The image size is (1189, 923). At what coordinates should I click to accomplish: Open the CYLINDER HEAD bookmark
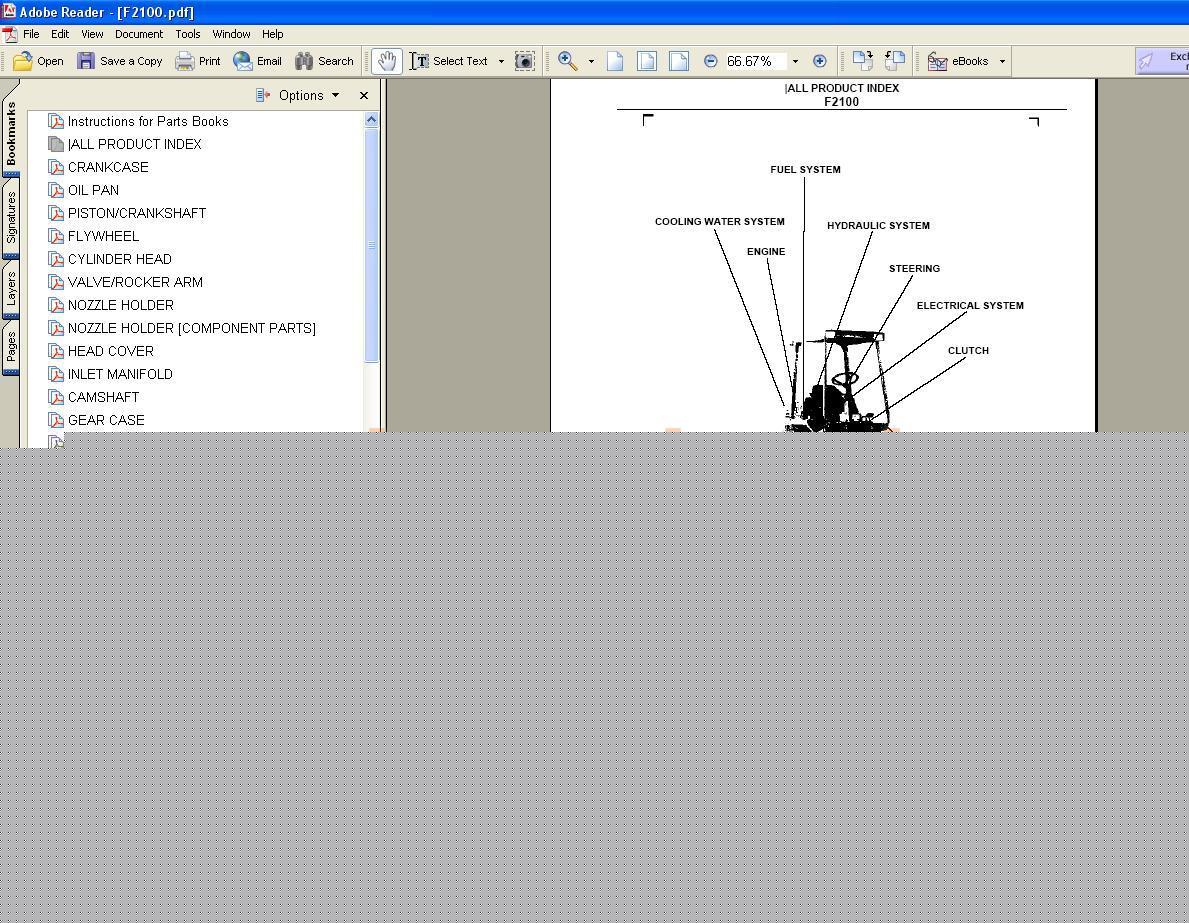pyautogui.click(x=119, y=259)
